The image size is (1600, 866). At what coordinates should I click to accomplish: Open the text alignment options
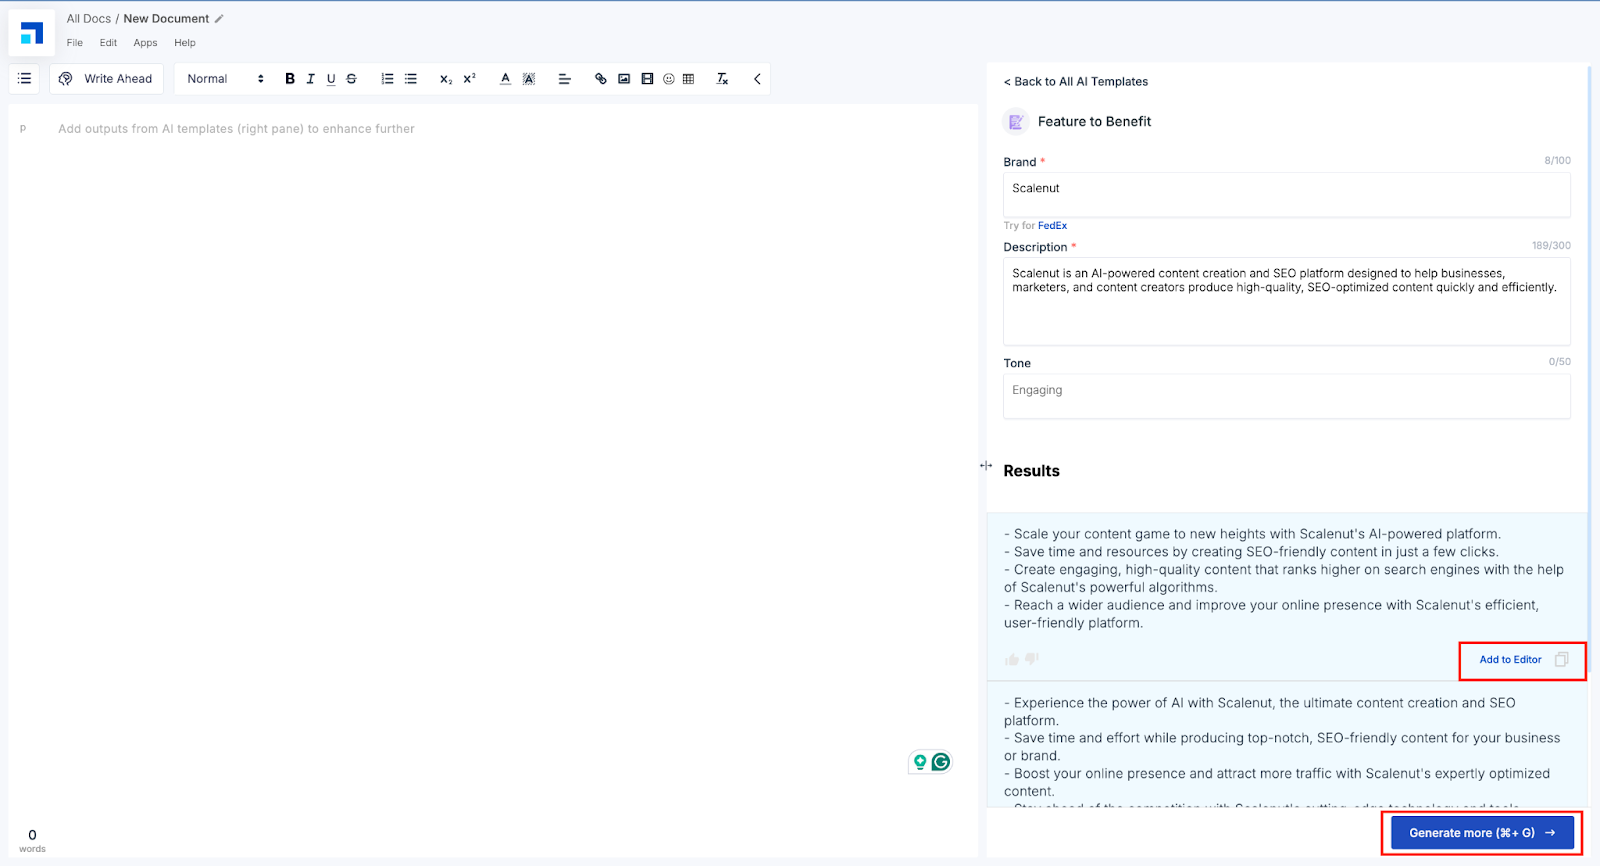tap(564, 79)
